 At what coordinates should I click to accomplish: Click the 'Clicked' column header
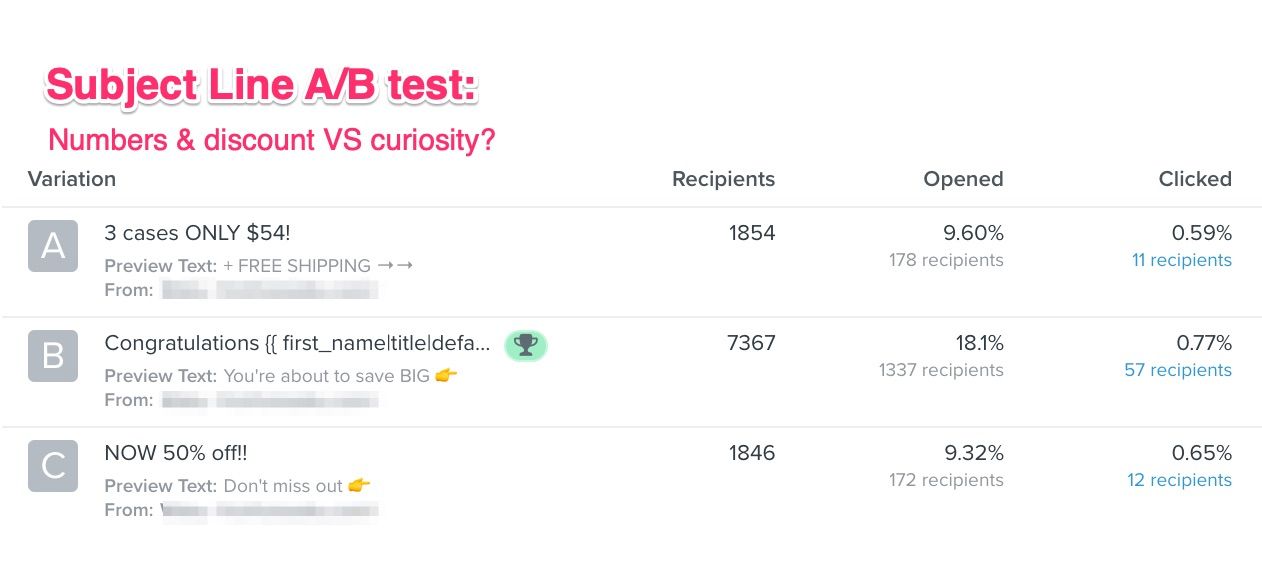(1195, 179)
